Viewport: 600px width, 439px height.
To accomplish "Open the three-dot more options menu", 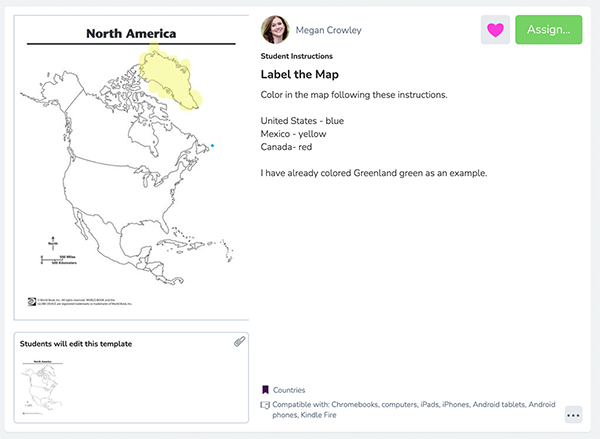I will (573, 415).
